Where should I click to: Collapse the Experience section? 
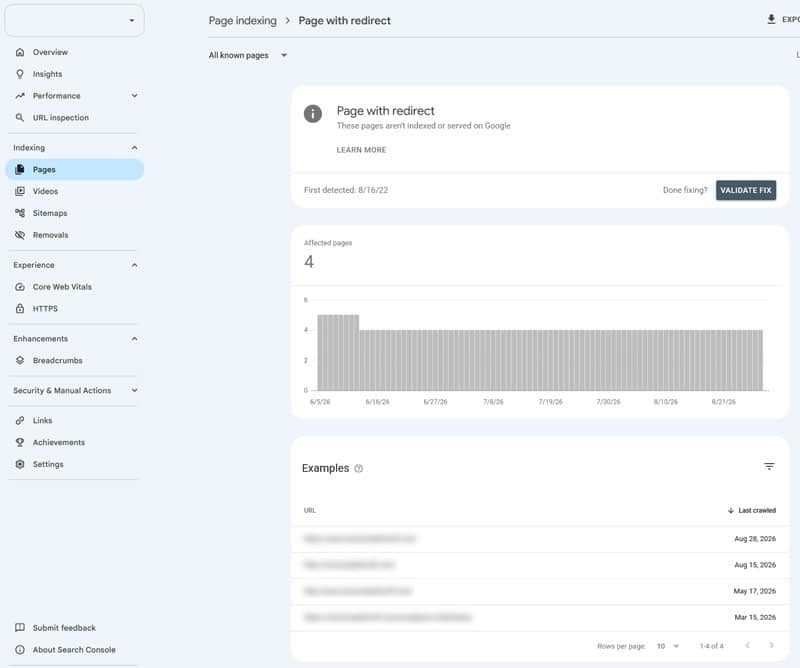(135, 265)
